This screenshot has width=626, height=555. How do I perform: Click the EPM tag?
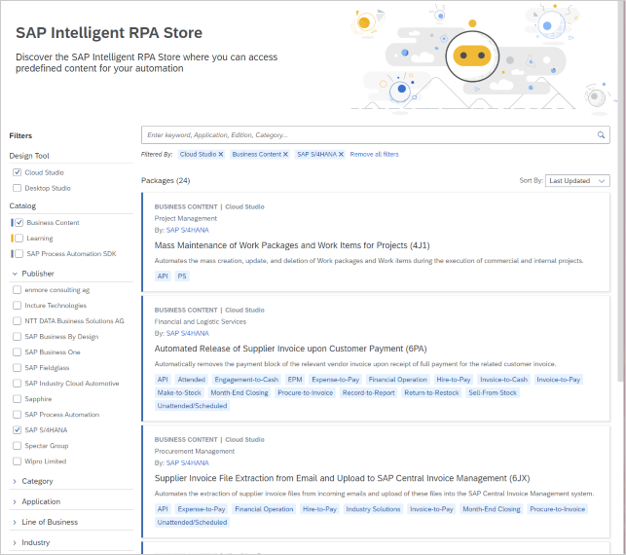coord(295,380)
